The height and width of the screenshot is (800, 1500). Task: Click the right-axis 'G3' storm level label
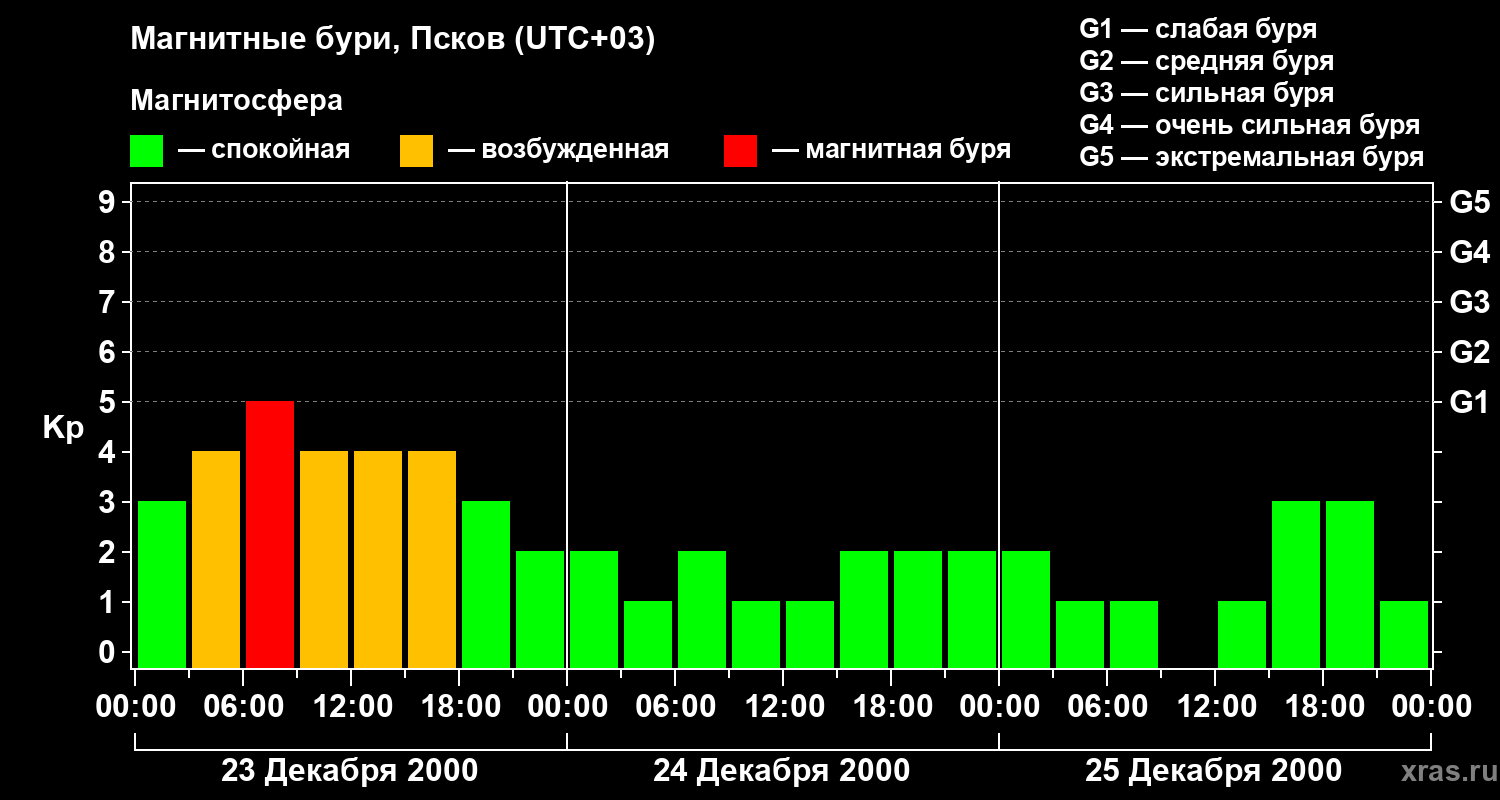click(1469, 302)
